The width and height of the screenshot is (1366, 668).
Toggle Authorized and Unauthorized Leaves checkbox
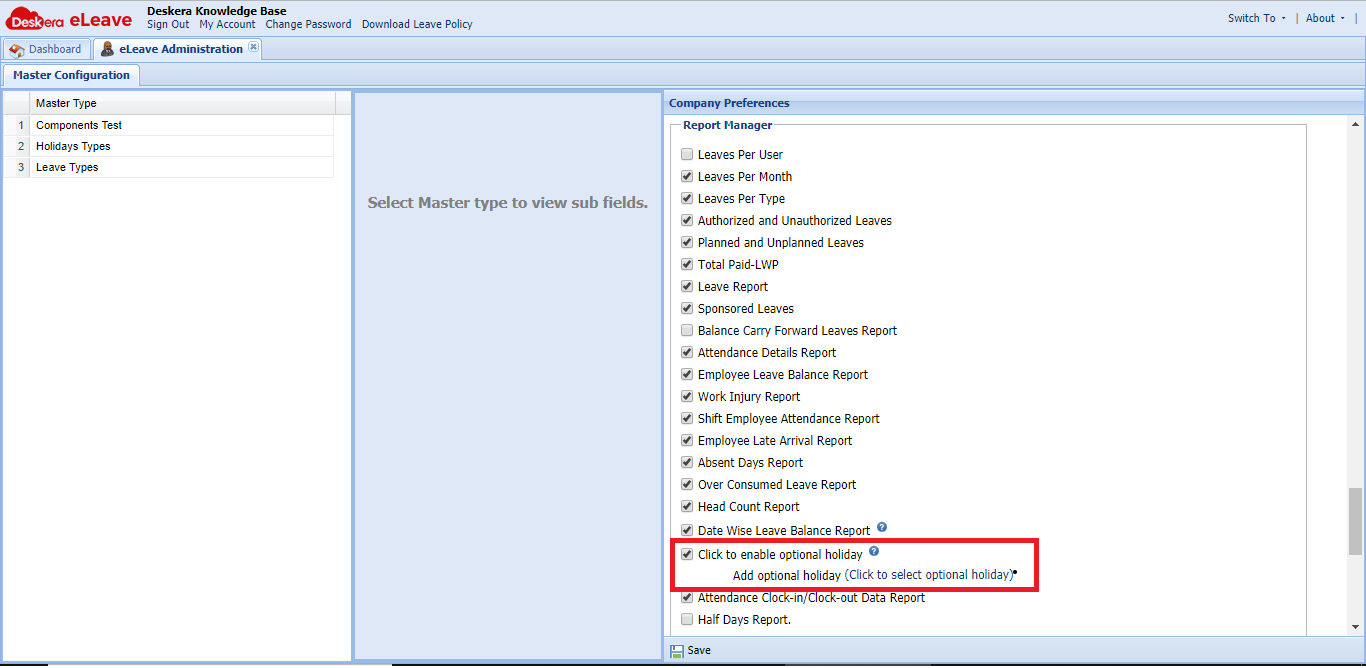pos(687,221)
